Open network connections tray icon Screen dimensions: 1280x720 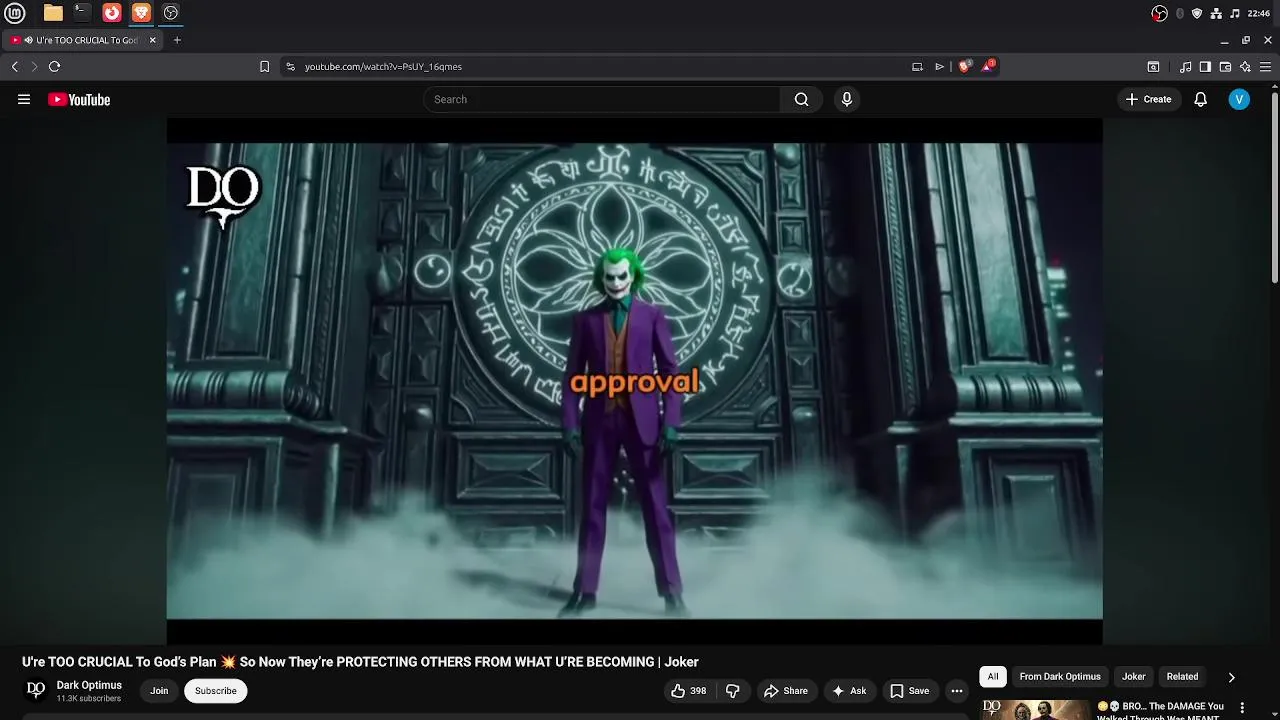point(1216,13)
